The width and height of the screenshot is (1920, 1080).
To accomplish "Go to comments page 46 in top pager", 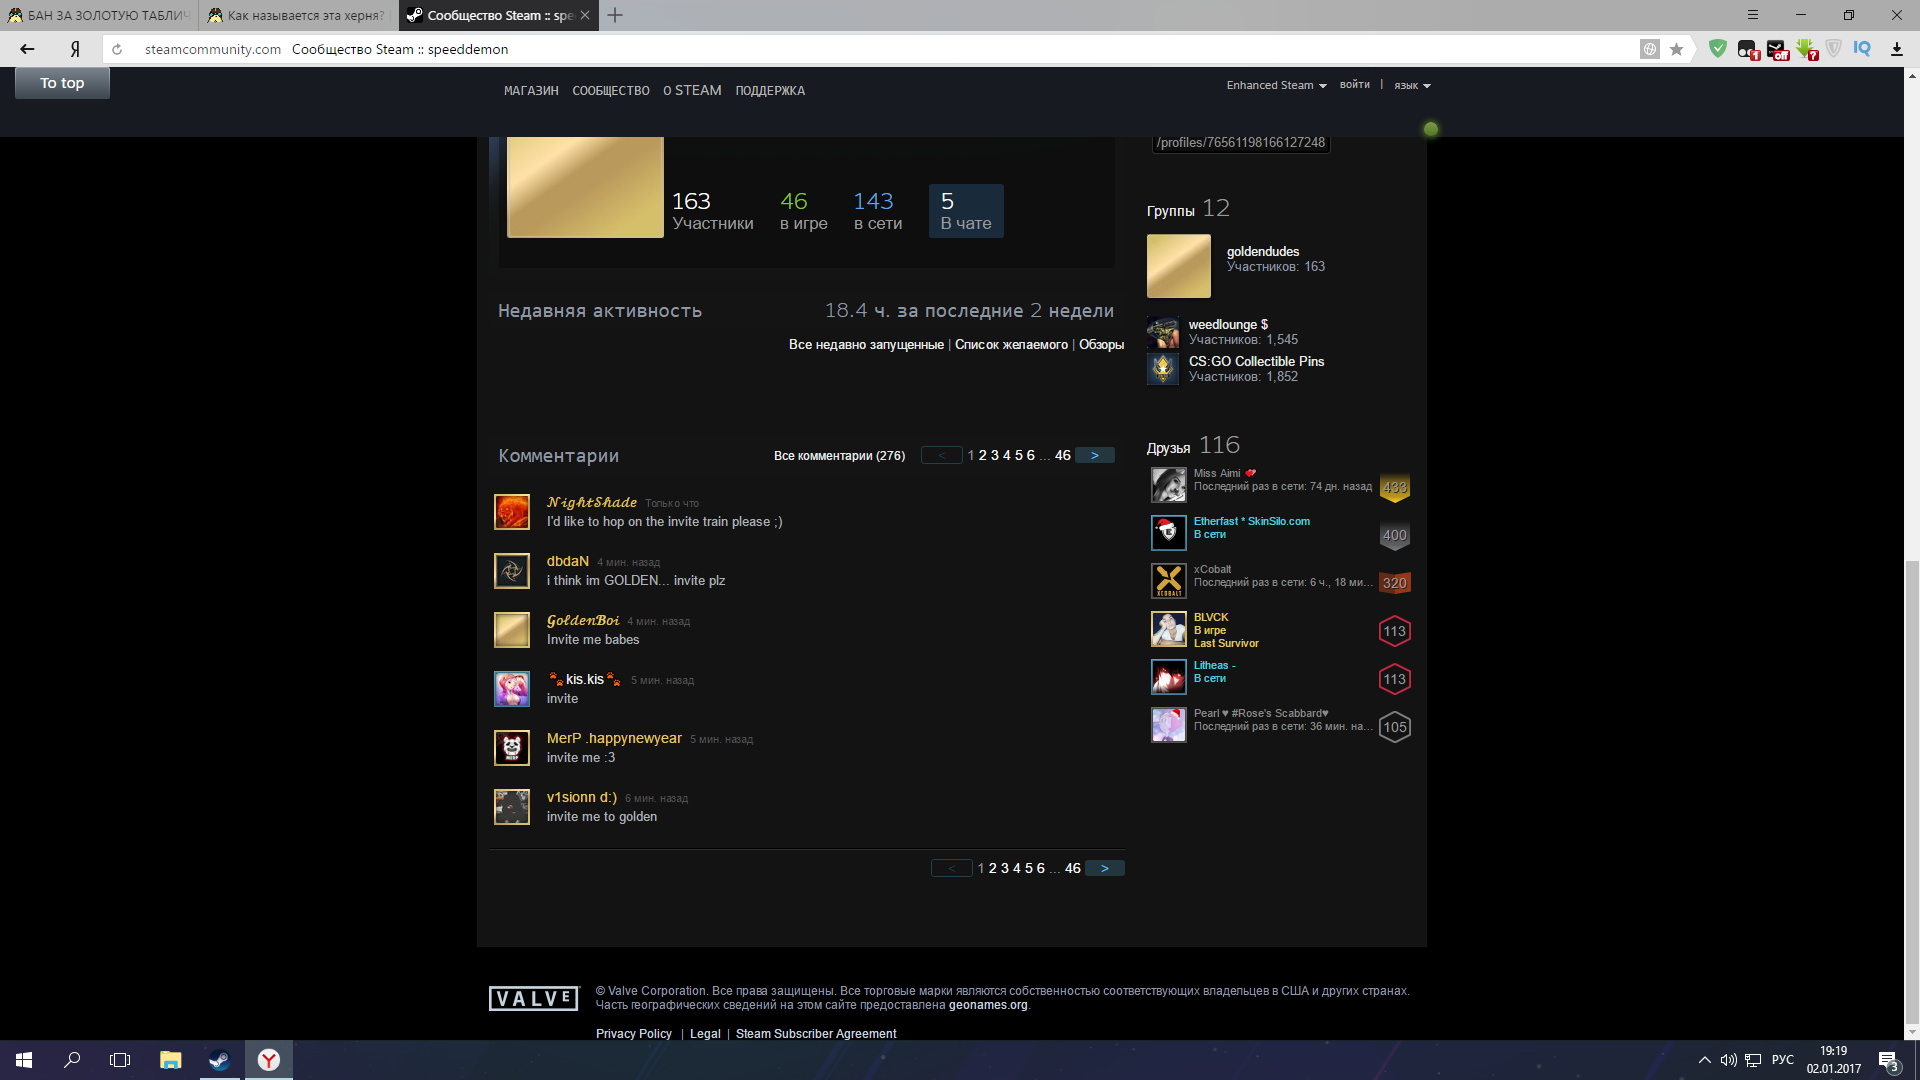I will 1063,455.
